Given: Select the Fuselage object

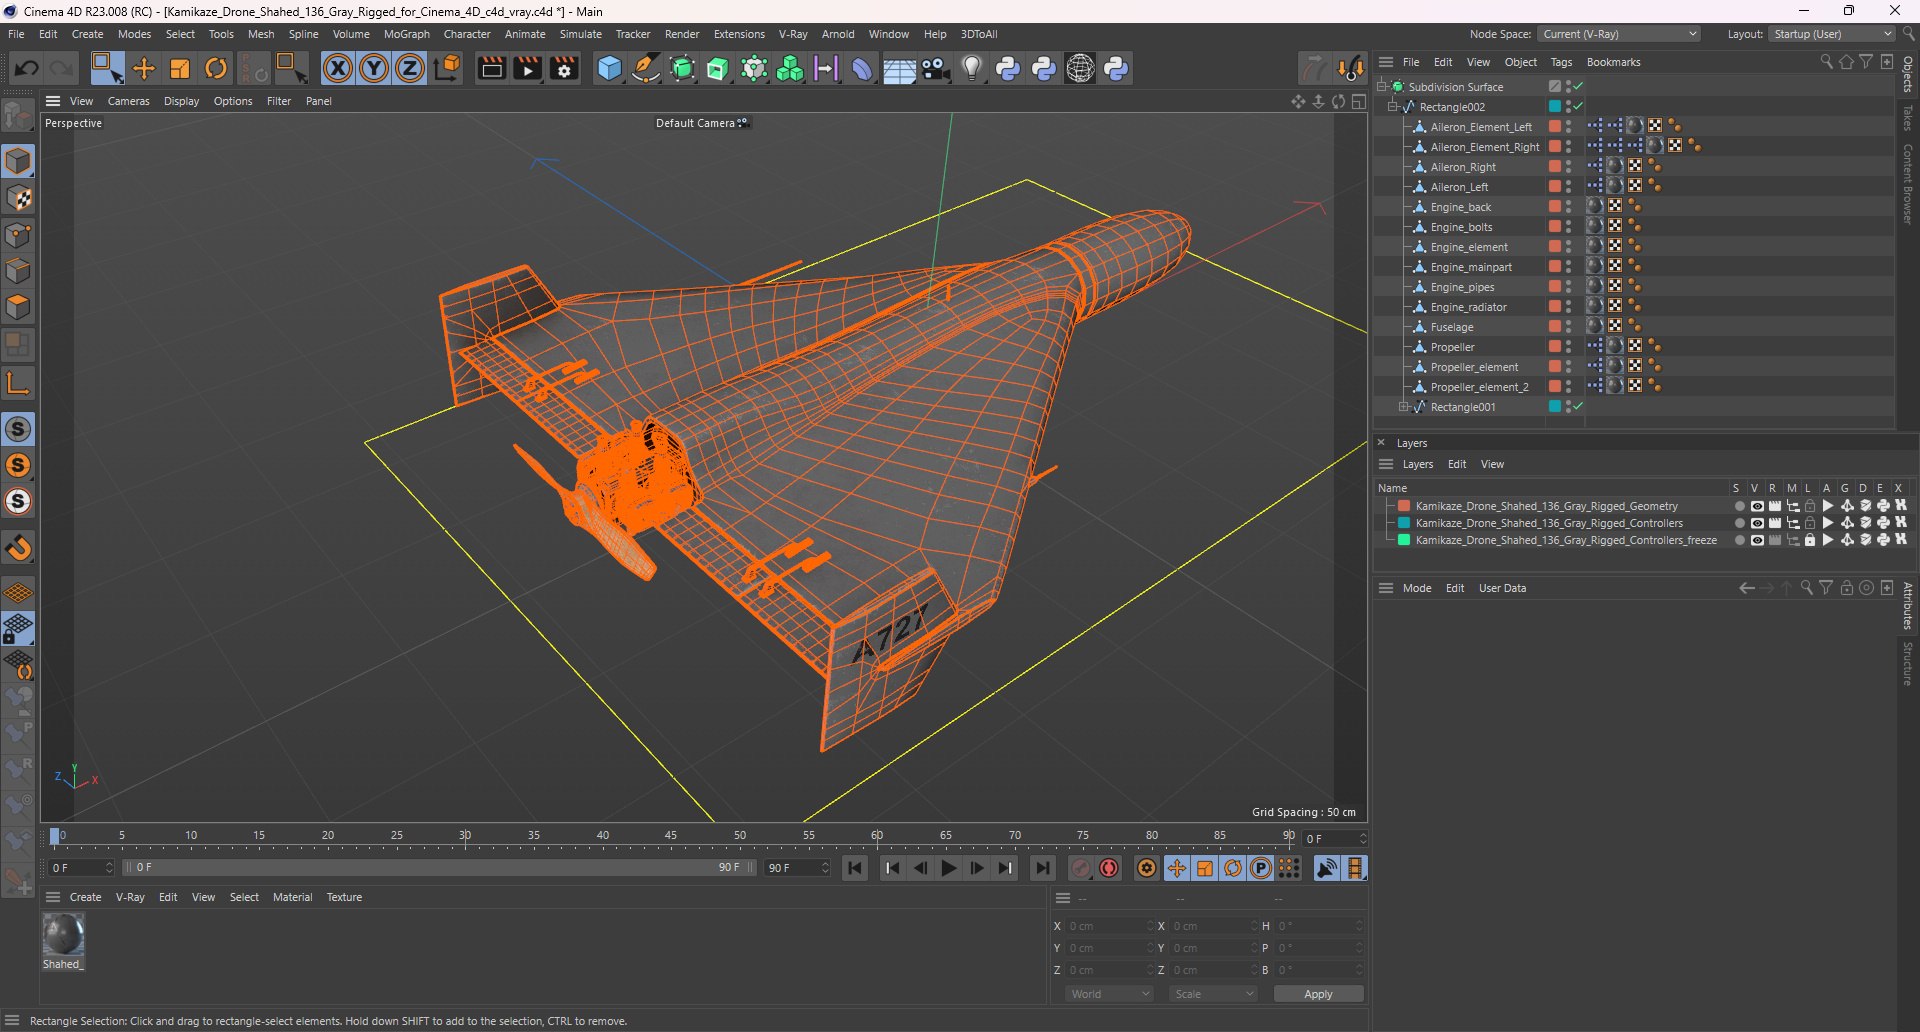Looking at the screenshot, I should click(x=1451, y=327).
